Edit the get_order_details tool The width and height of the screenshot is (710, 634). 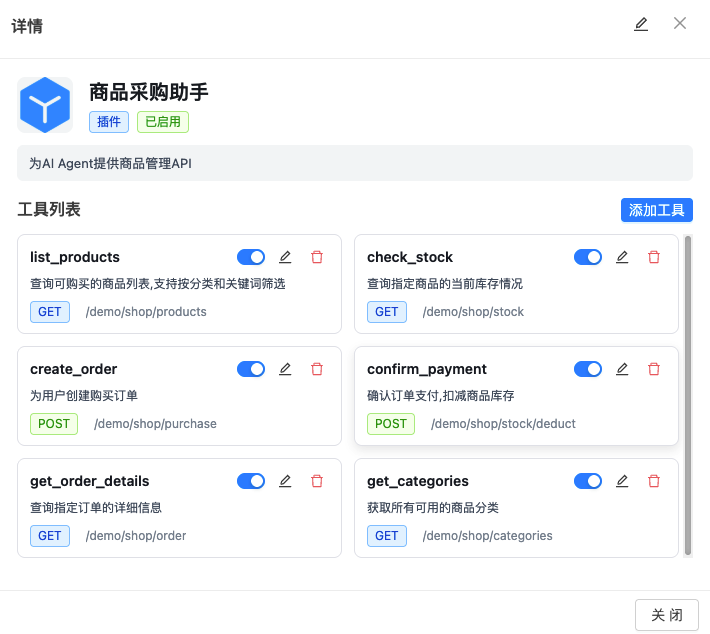pos(285,481)
